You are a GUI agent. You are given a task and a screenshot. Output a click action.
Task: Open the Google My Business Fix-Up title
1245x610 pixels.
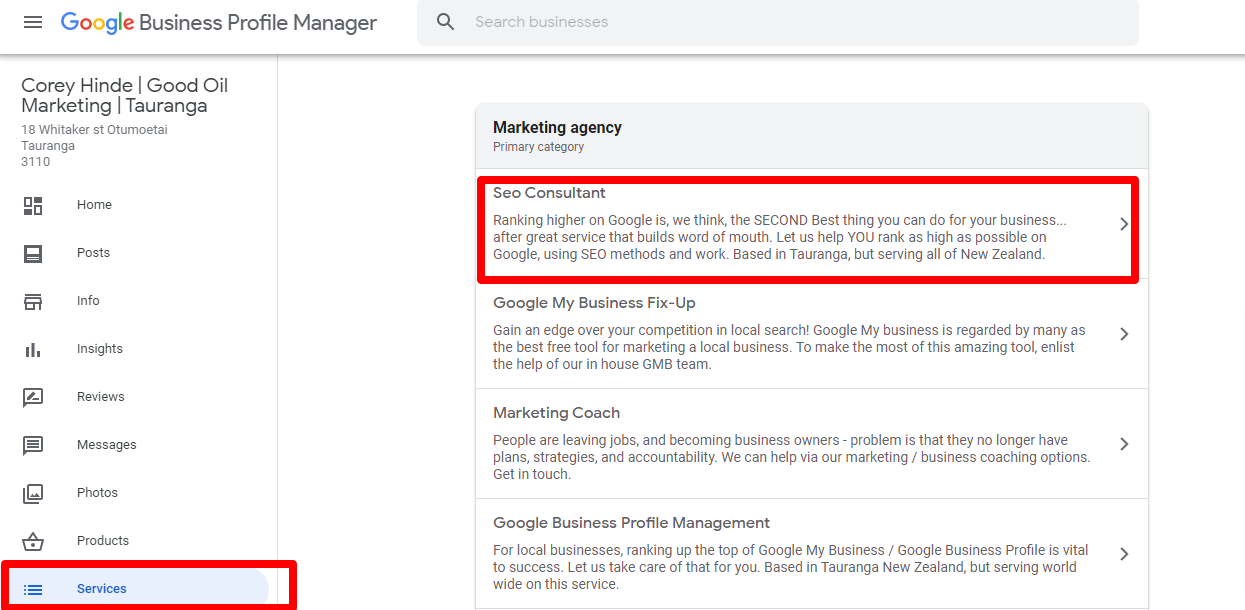tap(594, 303)
